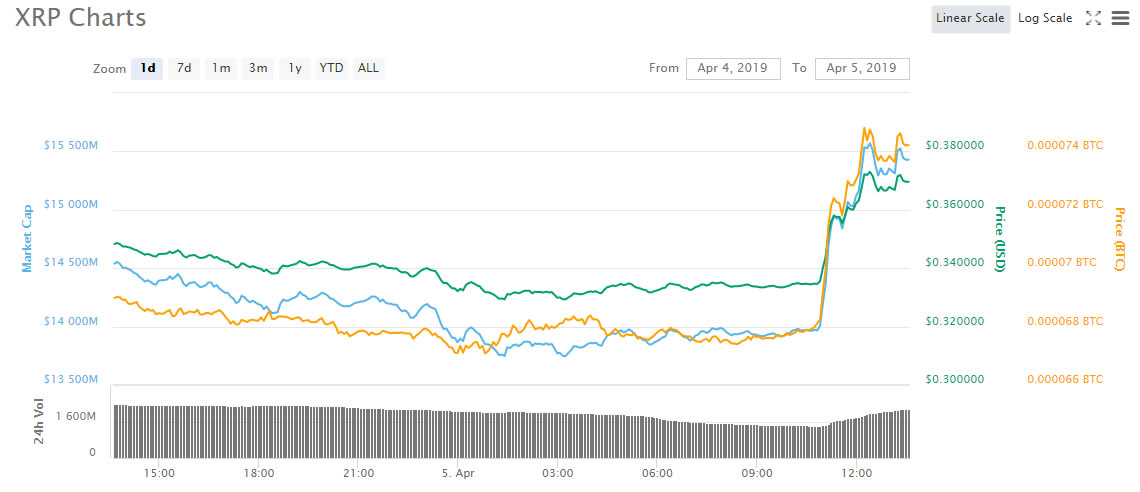Click the fullscreen expand icon
Screen dimensions: 1140x492
pyautogui.click(x=1093, y=18)
